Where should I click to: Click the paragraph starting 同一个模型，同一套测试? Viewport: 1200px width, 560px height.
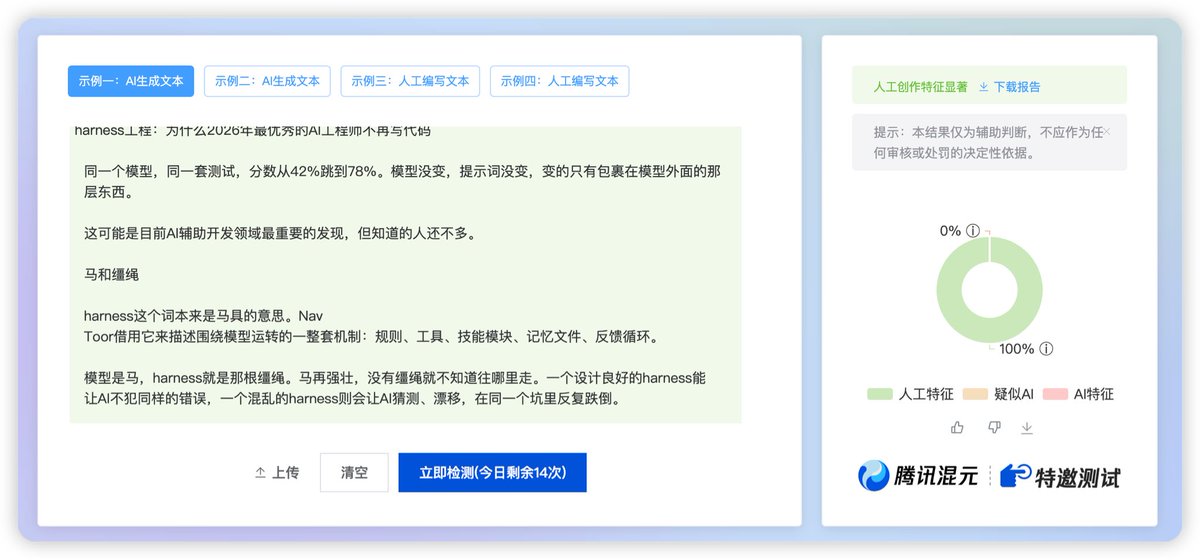pyautogui.click(x=402, y=181)
